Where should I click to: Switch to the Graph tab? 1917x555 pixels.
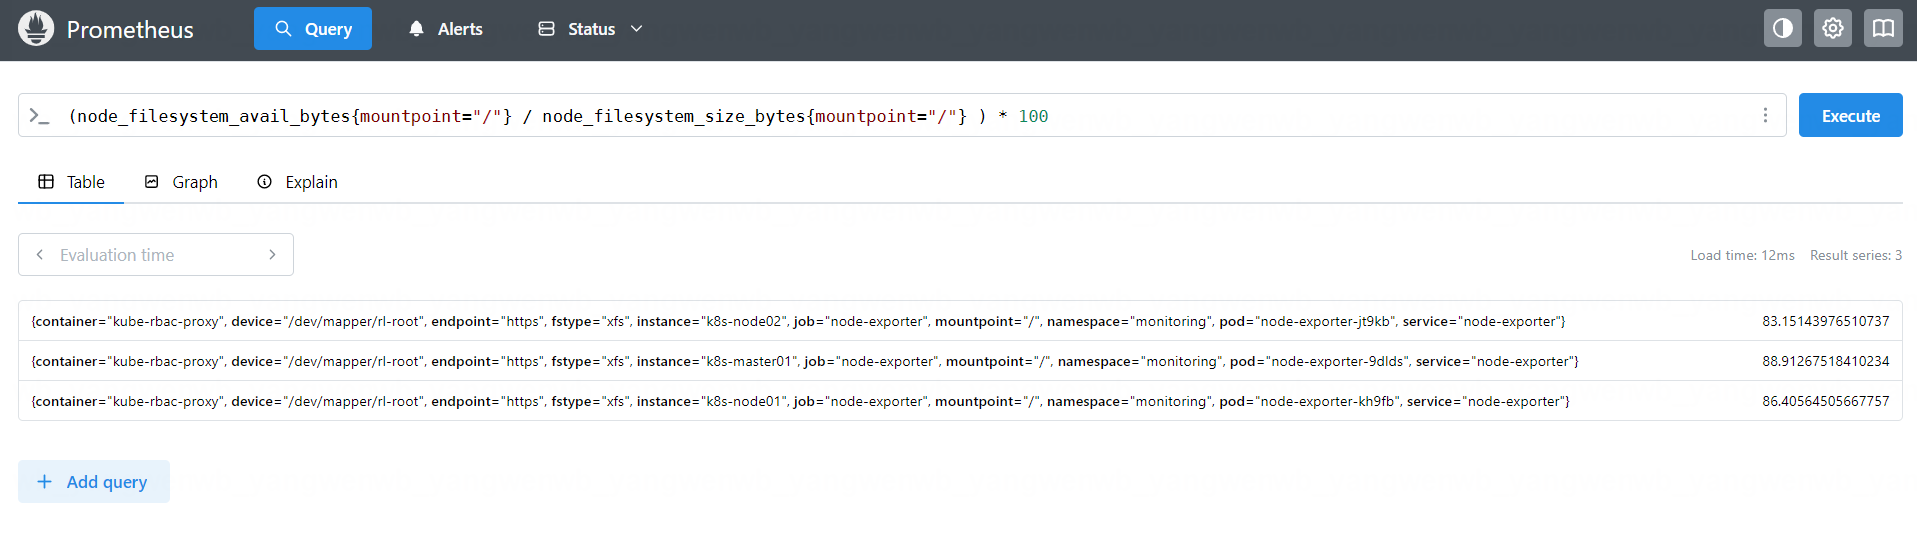tap(181, 182)
